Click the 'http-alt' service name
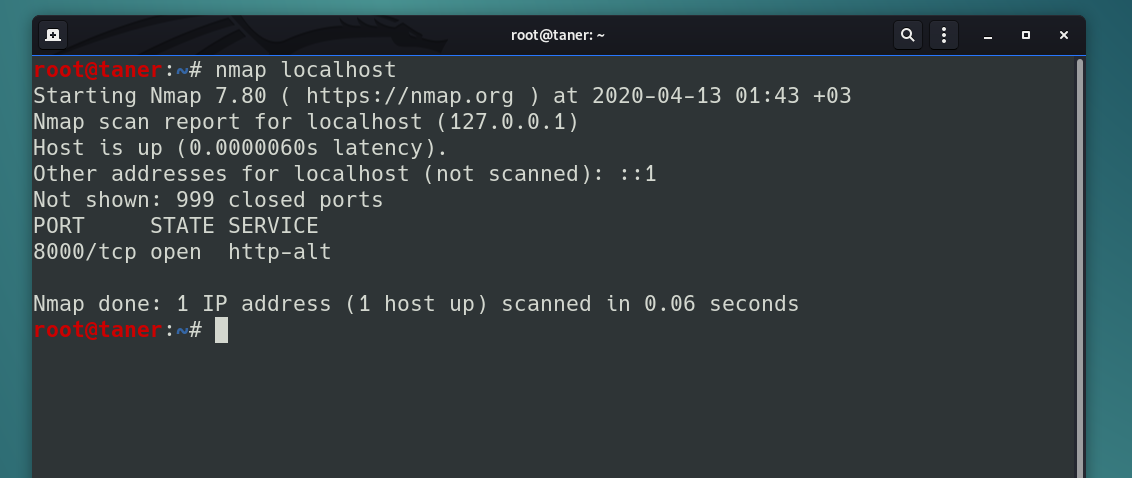 coord(279,251)
